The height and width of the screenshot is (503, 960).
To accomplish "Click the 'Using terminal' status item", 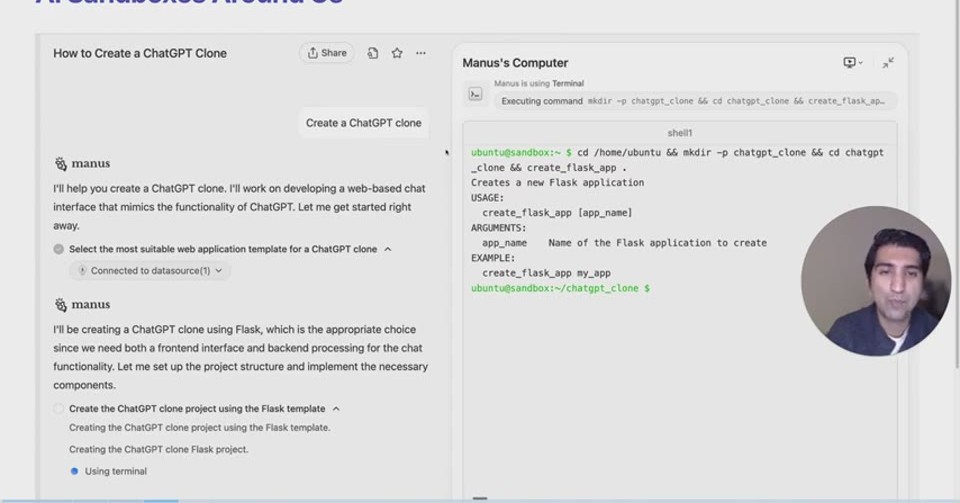I will click(x=109, y=471).
